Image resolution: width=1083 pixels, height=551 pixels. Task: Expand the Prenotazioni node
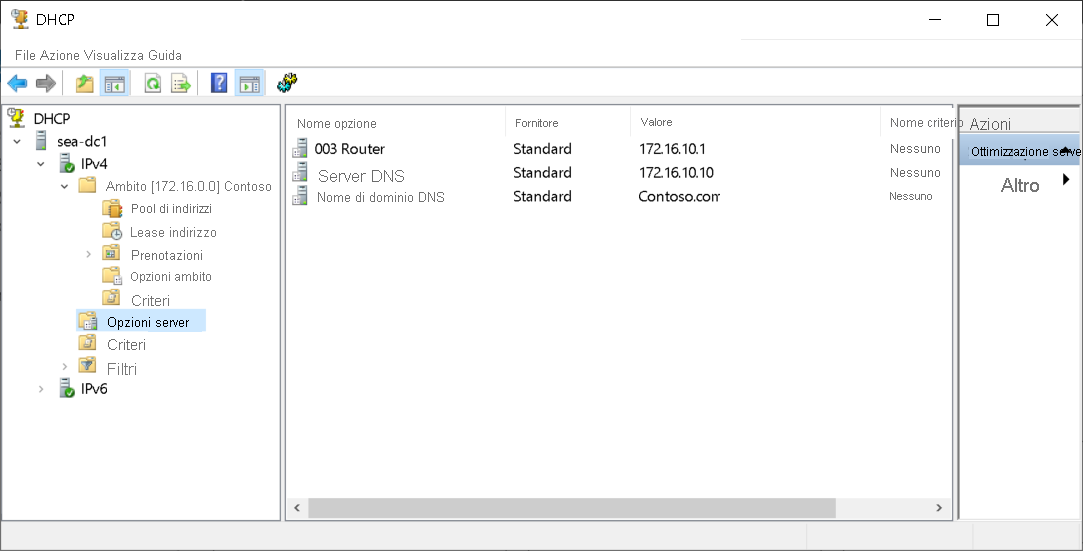coord(88,255)
